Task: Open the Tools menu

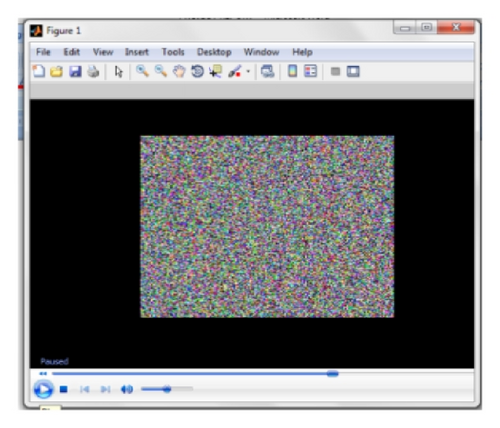Action: 173,52
